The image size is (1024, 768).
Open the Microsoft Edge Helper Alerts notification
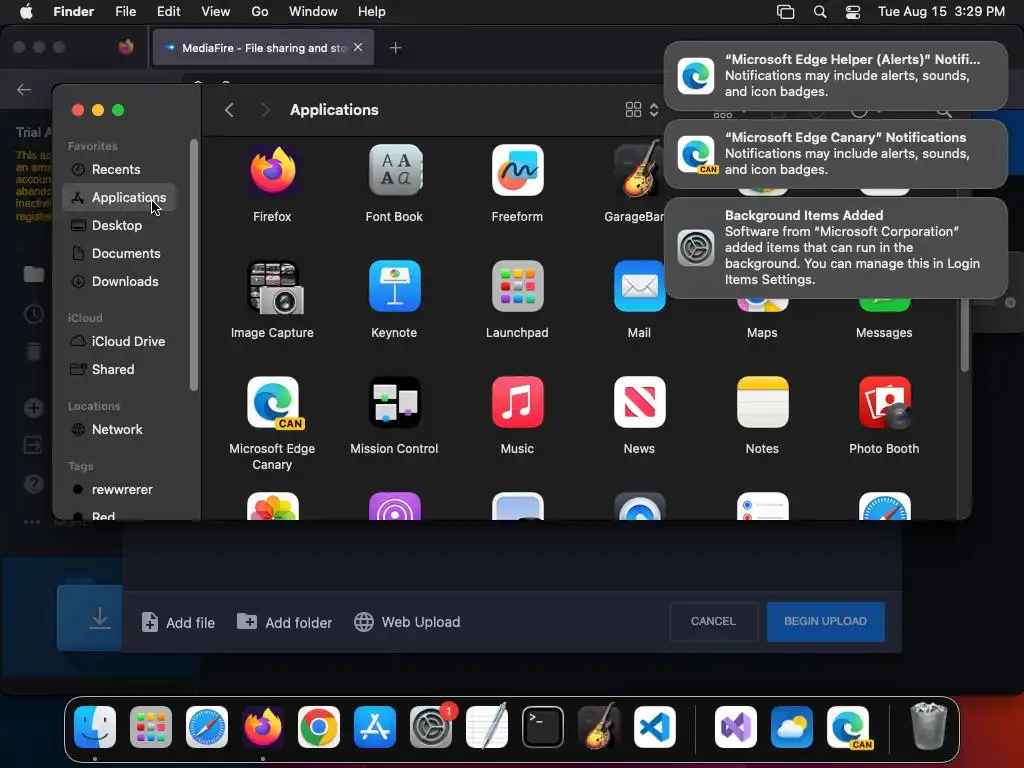point(835,76)
